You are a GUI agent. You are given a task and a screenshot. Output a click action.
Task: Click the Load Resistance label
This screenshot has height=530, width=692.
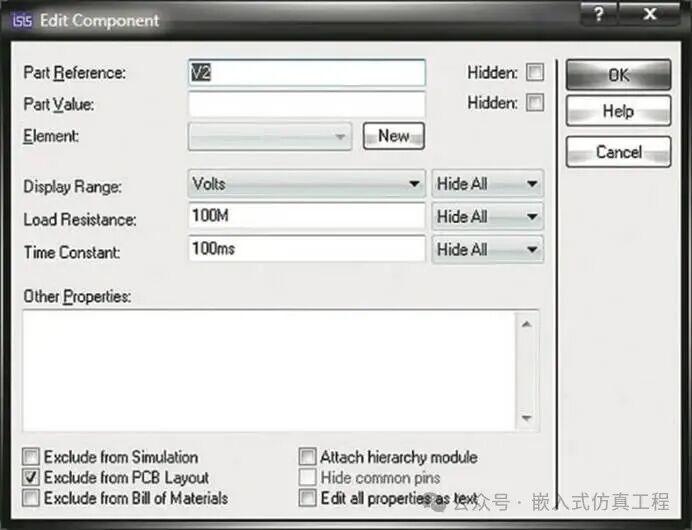(80, 219)
